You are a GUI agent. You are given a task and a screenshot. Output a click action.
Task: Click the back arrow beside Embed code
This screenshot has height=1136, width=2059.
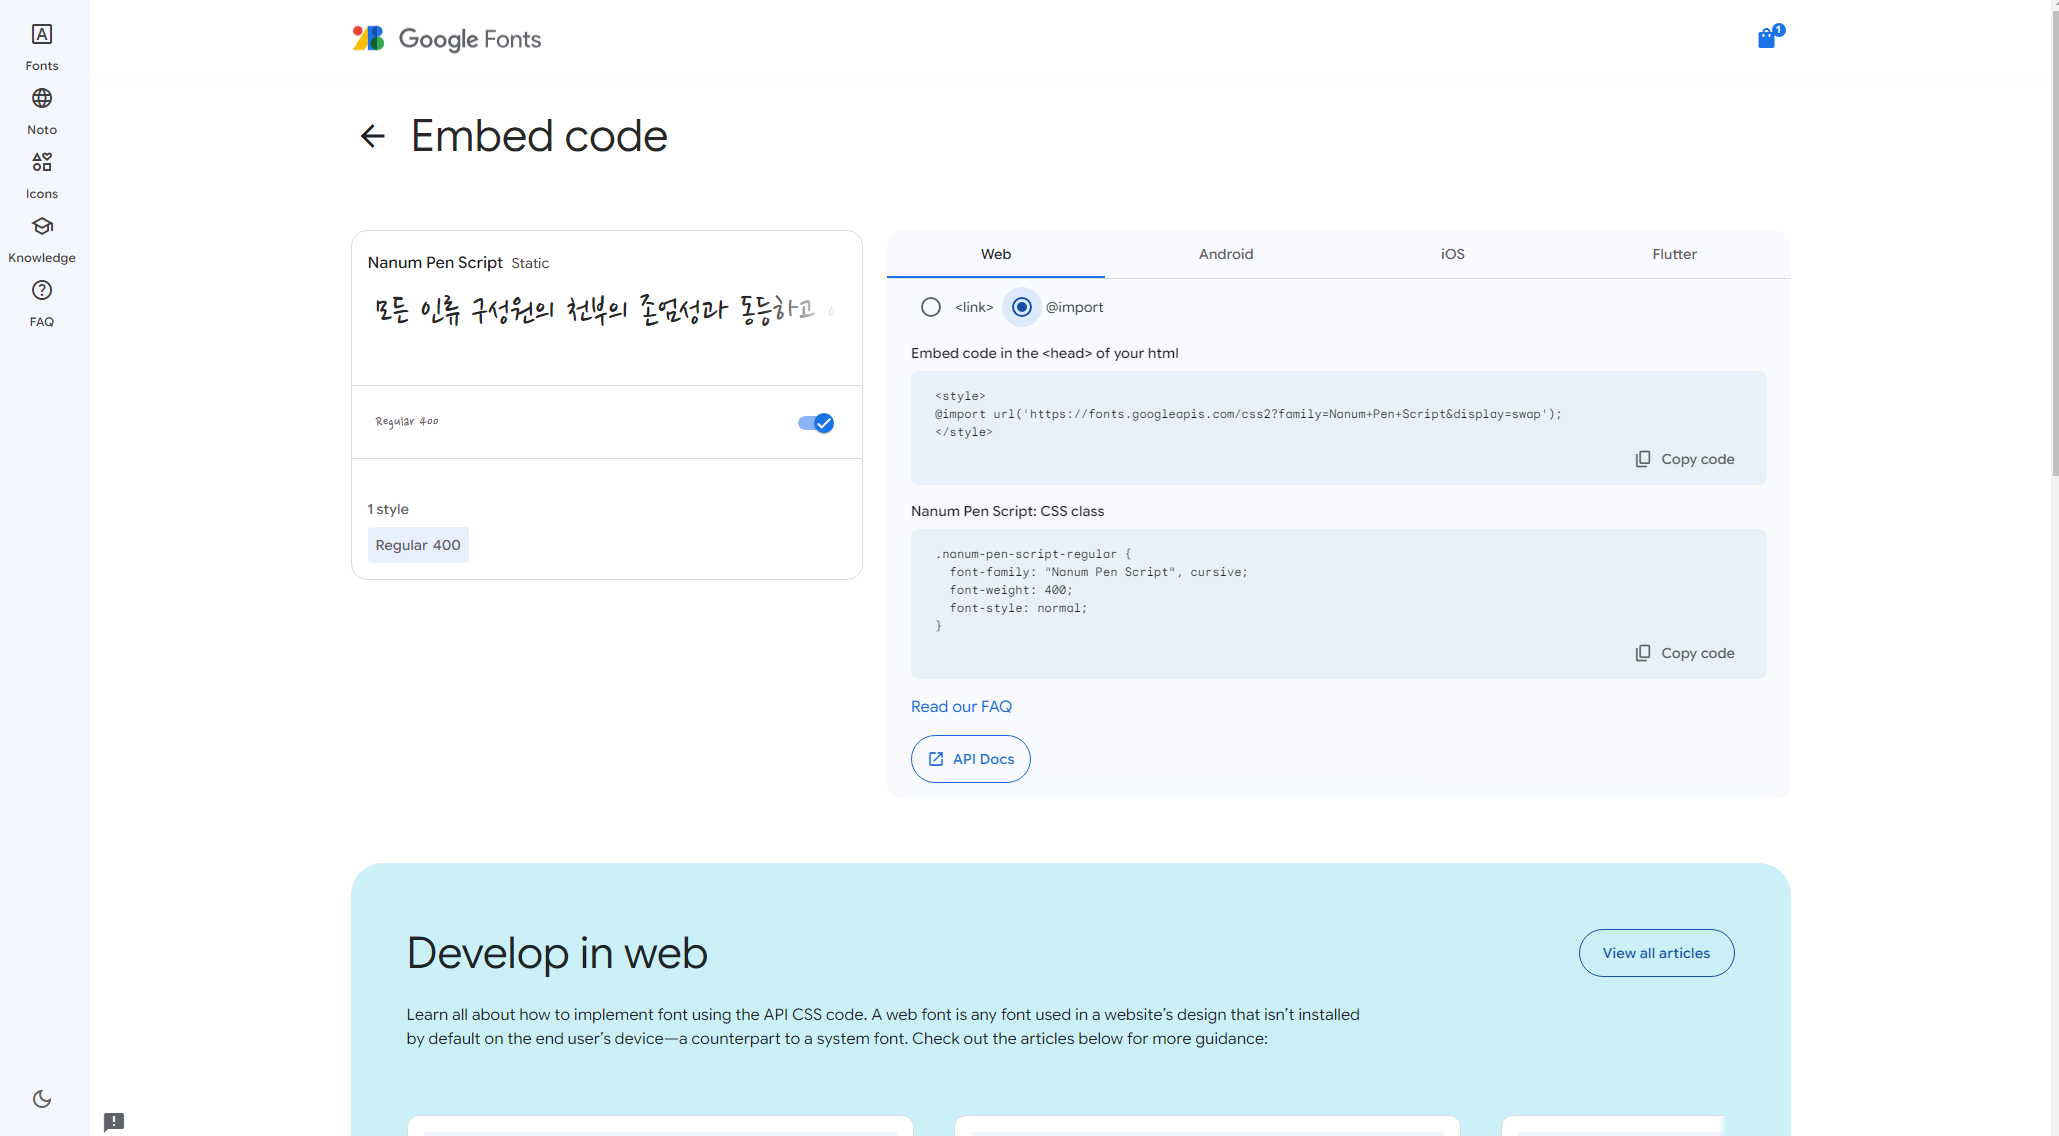pyautogui.click(x=372, y=136)
